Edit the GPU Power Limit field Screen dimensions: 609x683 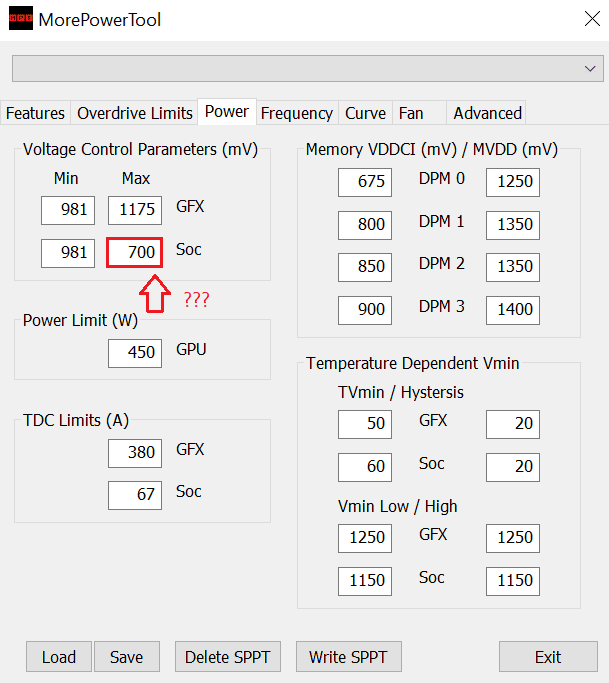135,353
